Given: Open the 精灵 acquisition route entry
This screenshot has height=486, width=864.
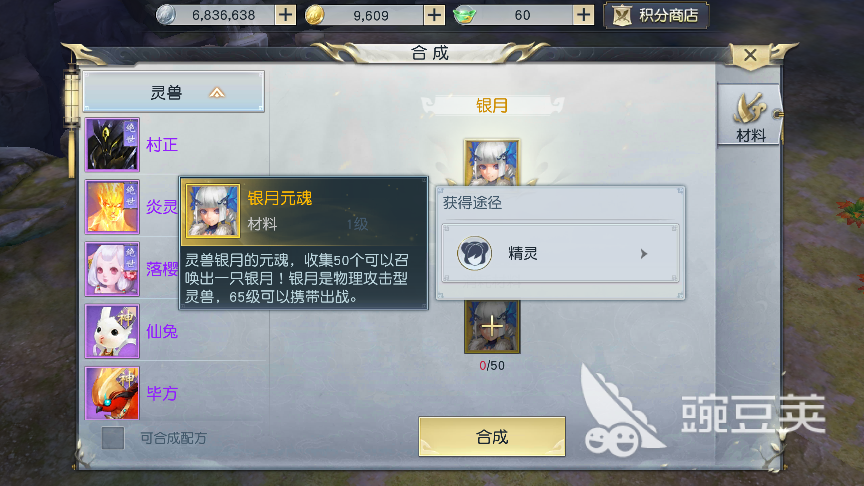Looking at the screenshot, I should 560,253.
